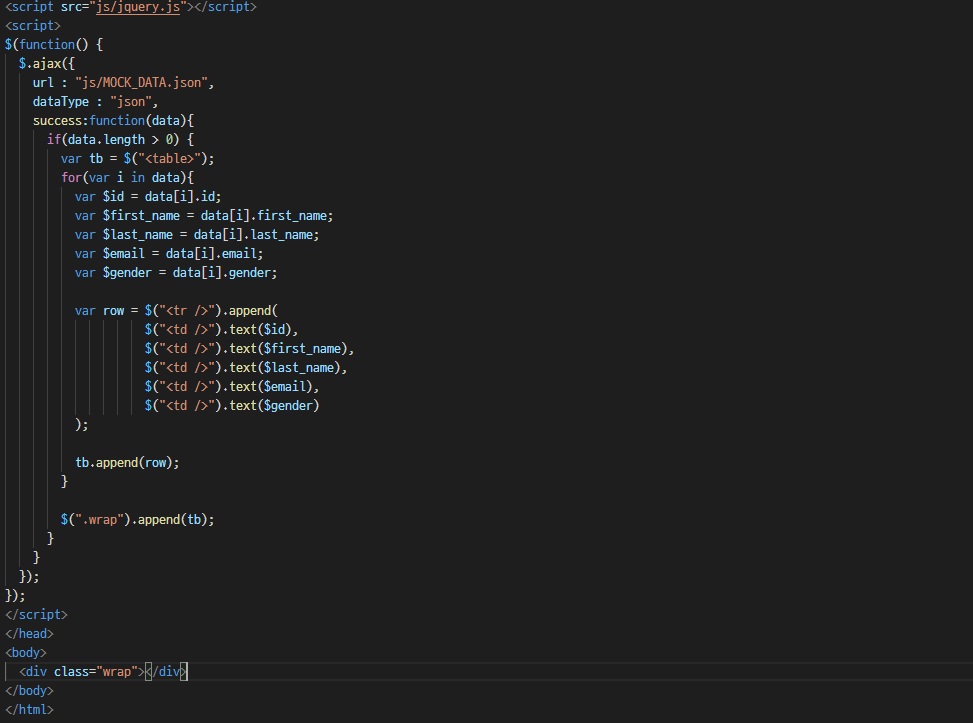Click the opening script tag line
The image size is (973, 723).
(33, 25)
